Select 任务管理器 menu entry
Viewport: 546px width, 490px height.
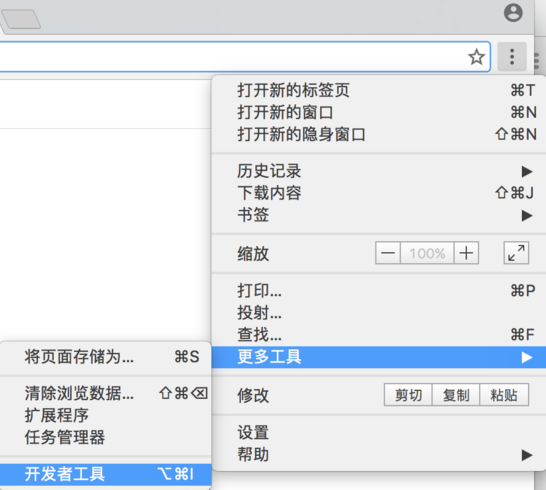(x=106, y=437)
